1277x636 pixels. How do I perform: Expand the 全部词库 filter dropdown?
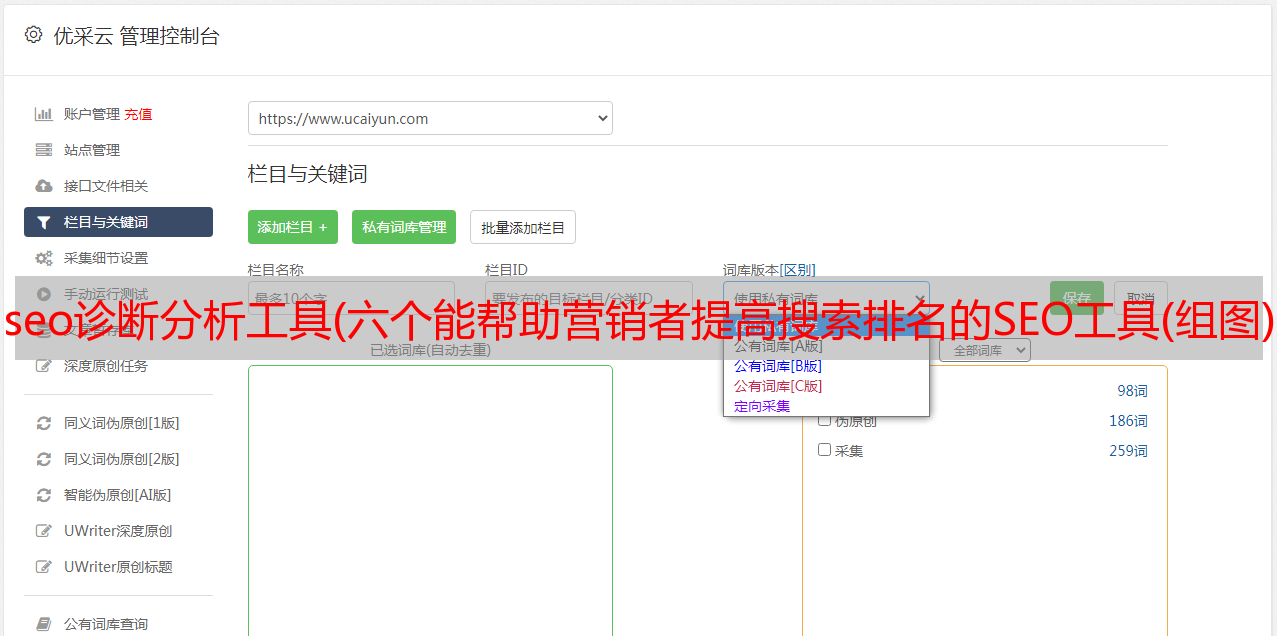(x=984, y=350)
